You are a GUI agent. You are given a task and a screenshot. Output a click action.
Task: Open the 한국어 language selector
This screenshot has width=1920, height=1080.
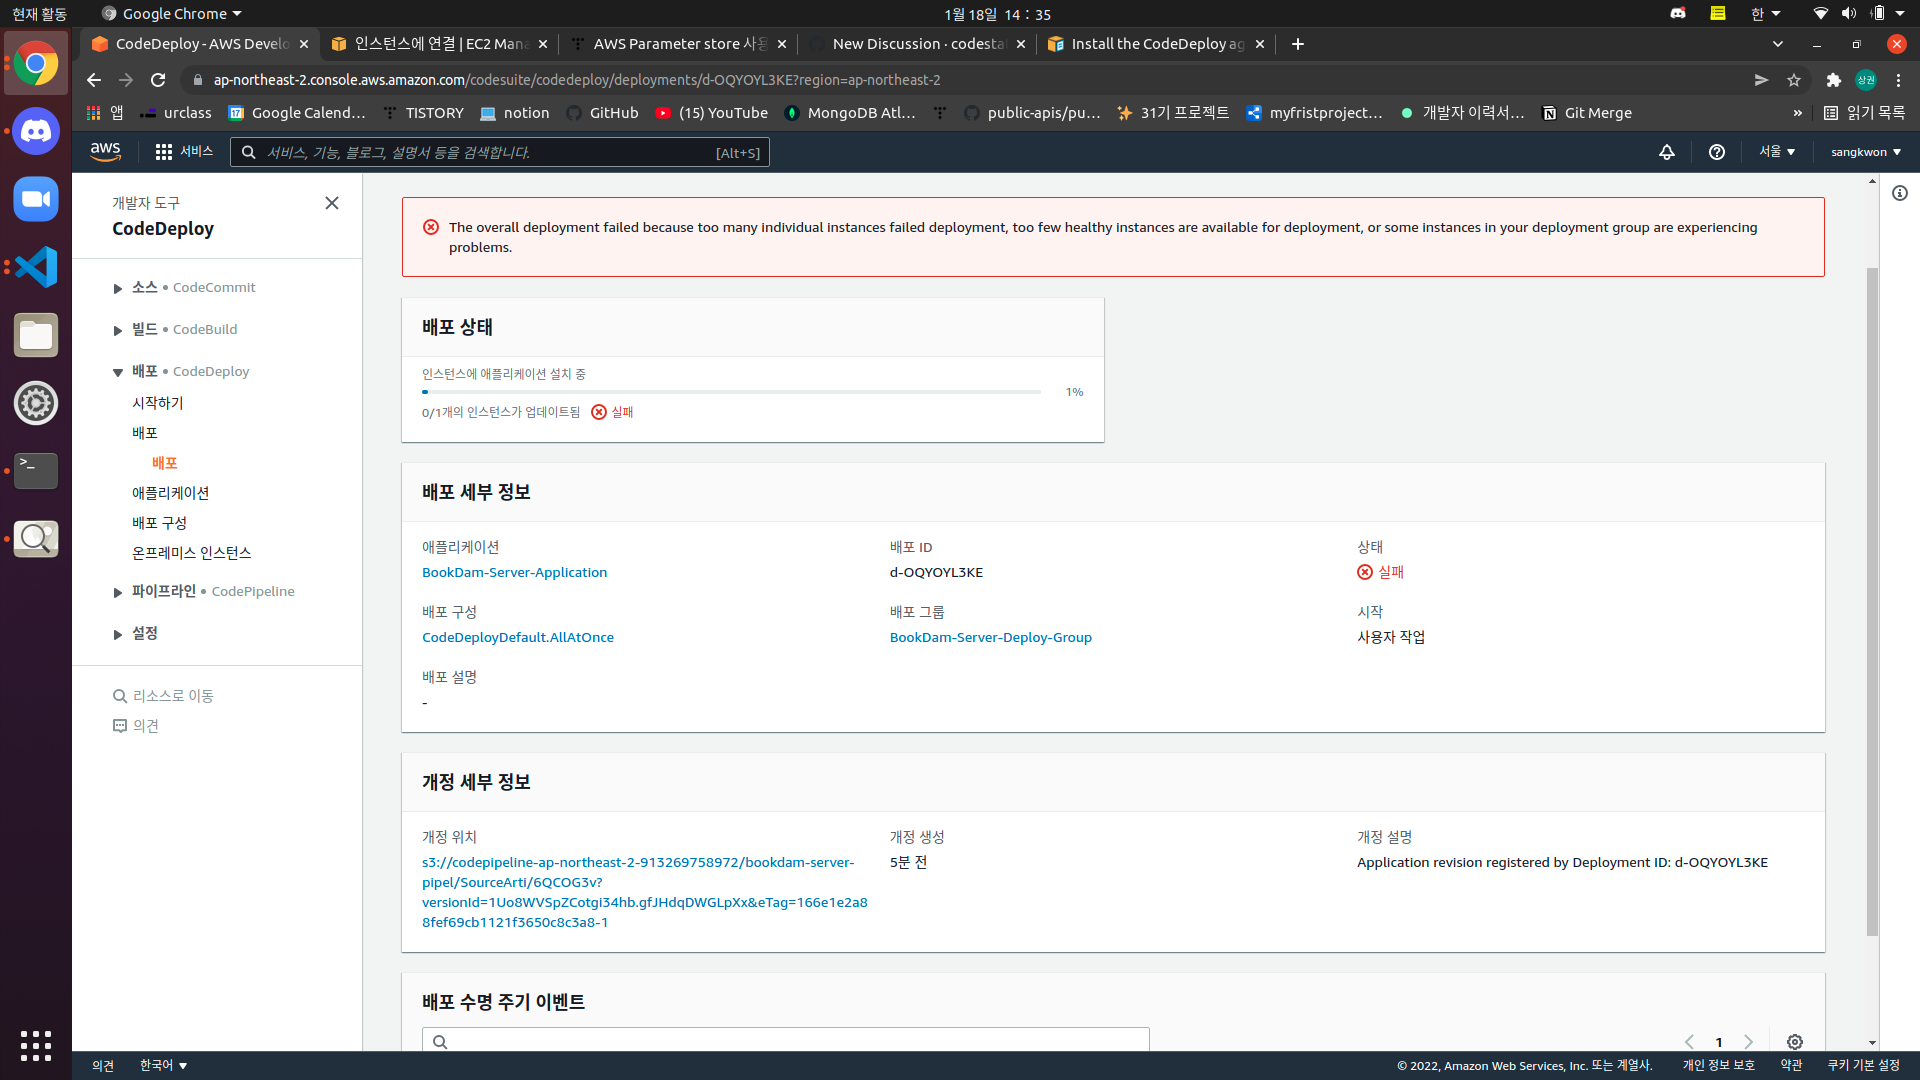tap(164, 1065)
